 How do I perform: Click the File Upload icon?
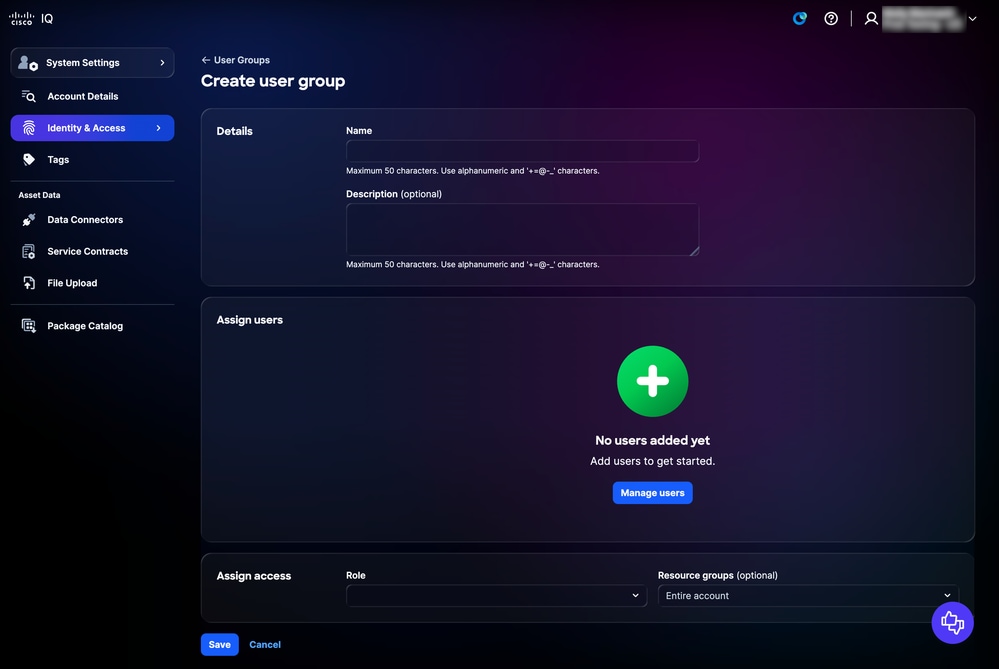tap(29, 283)
